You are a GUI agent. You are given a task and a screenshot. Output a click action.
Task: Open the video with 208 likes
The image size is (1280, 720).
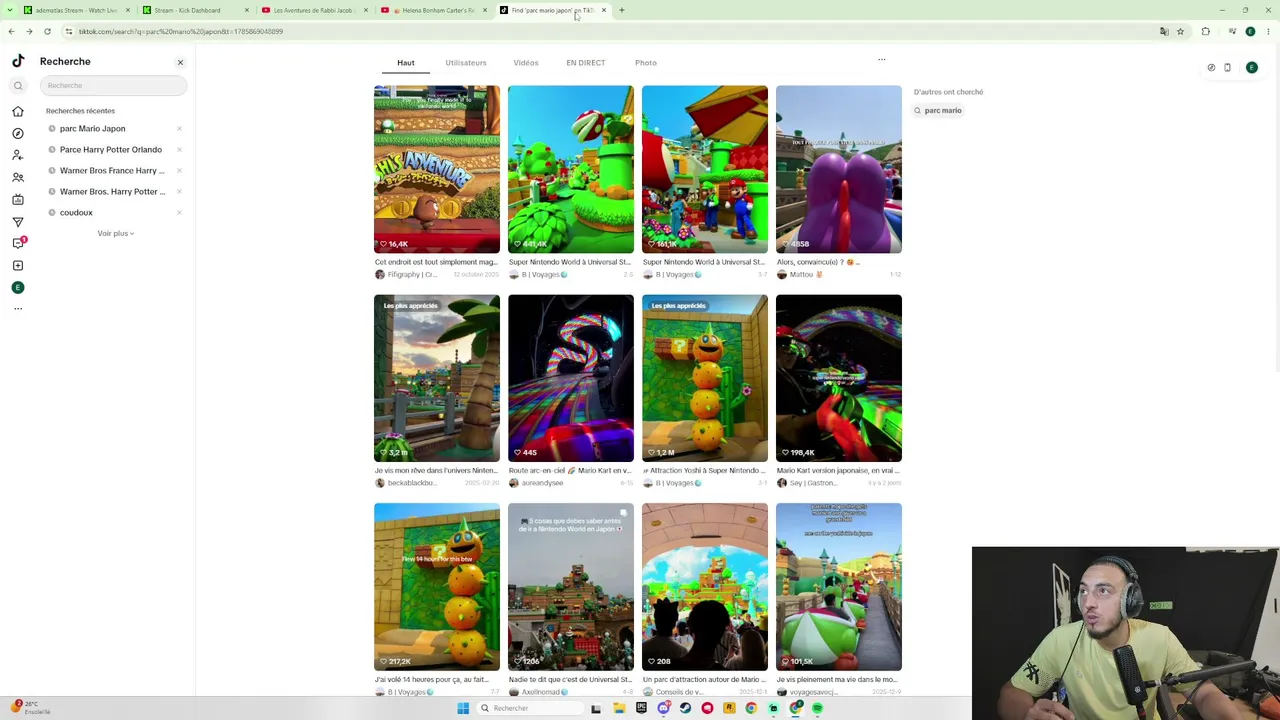[x=705, y=587]
